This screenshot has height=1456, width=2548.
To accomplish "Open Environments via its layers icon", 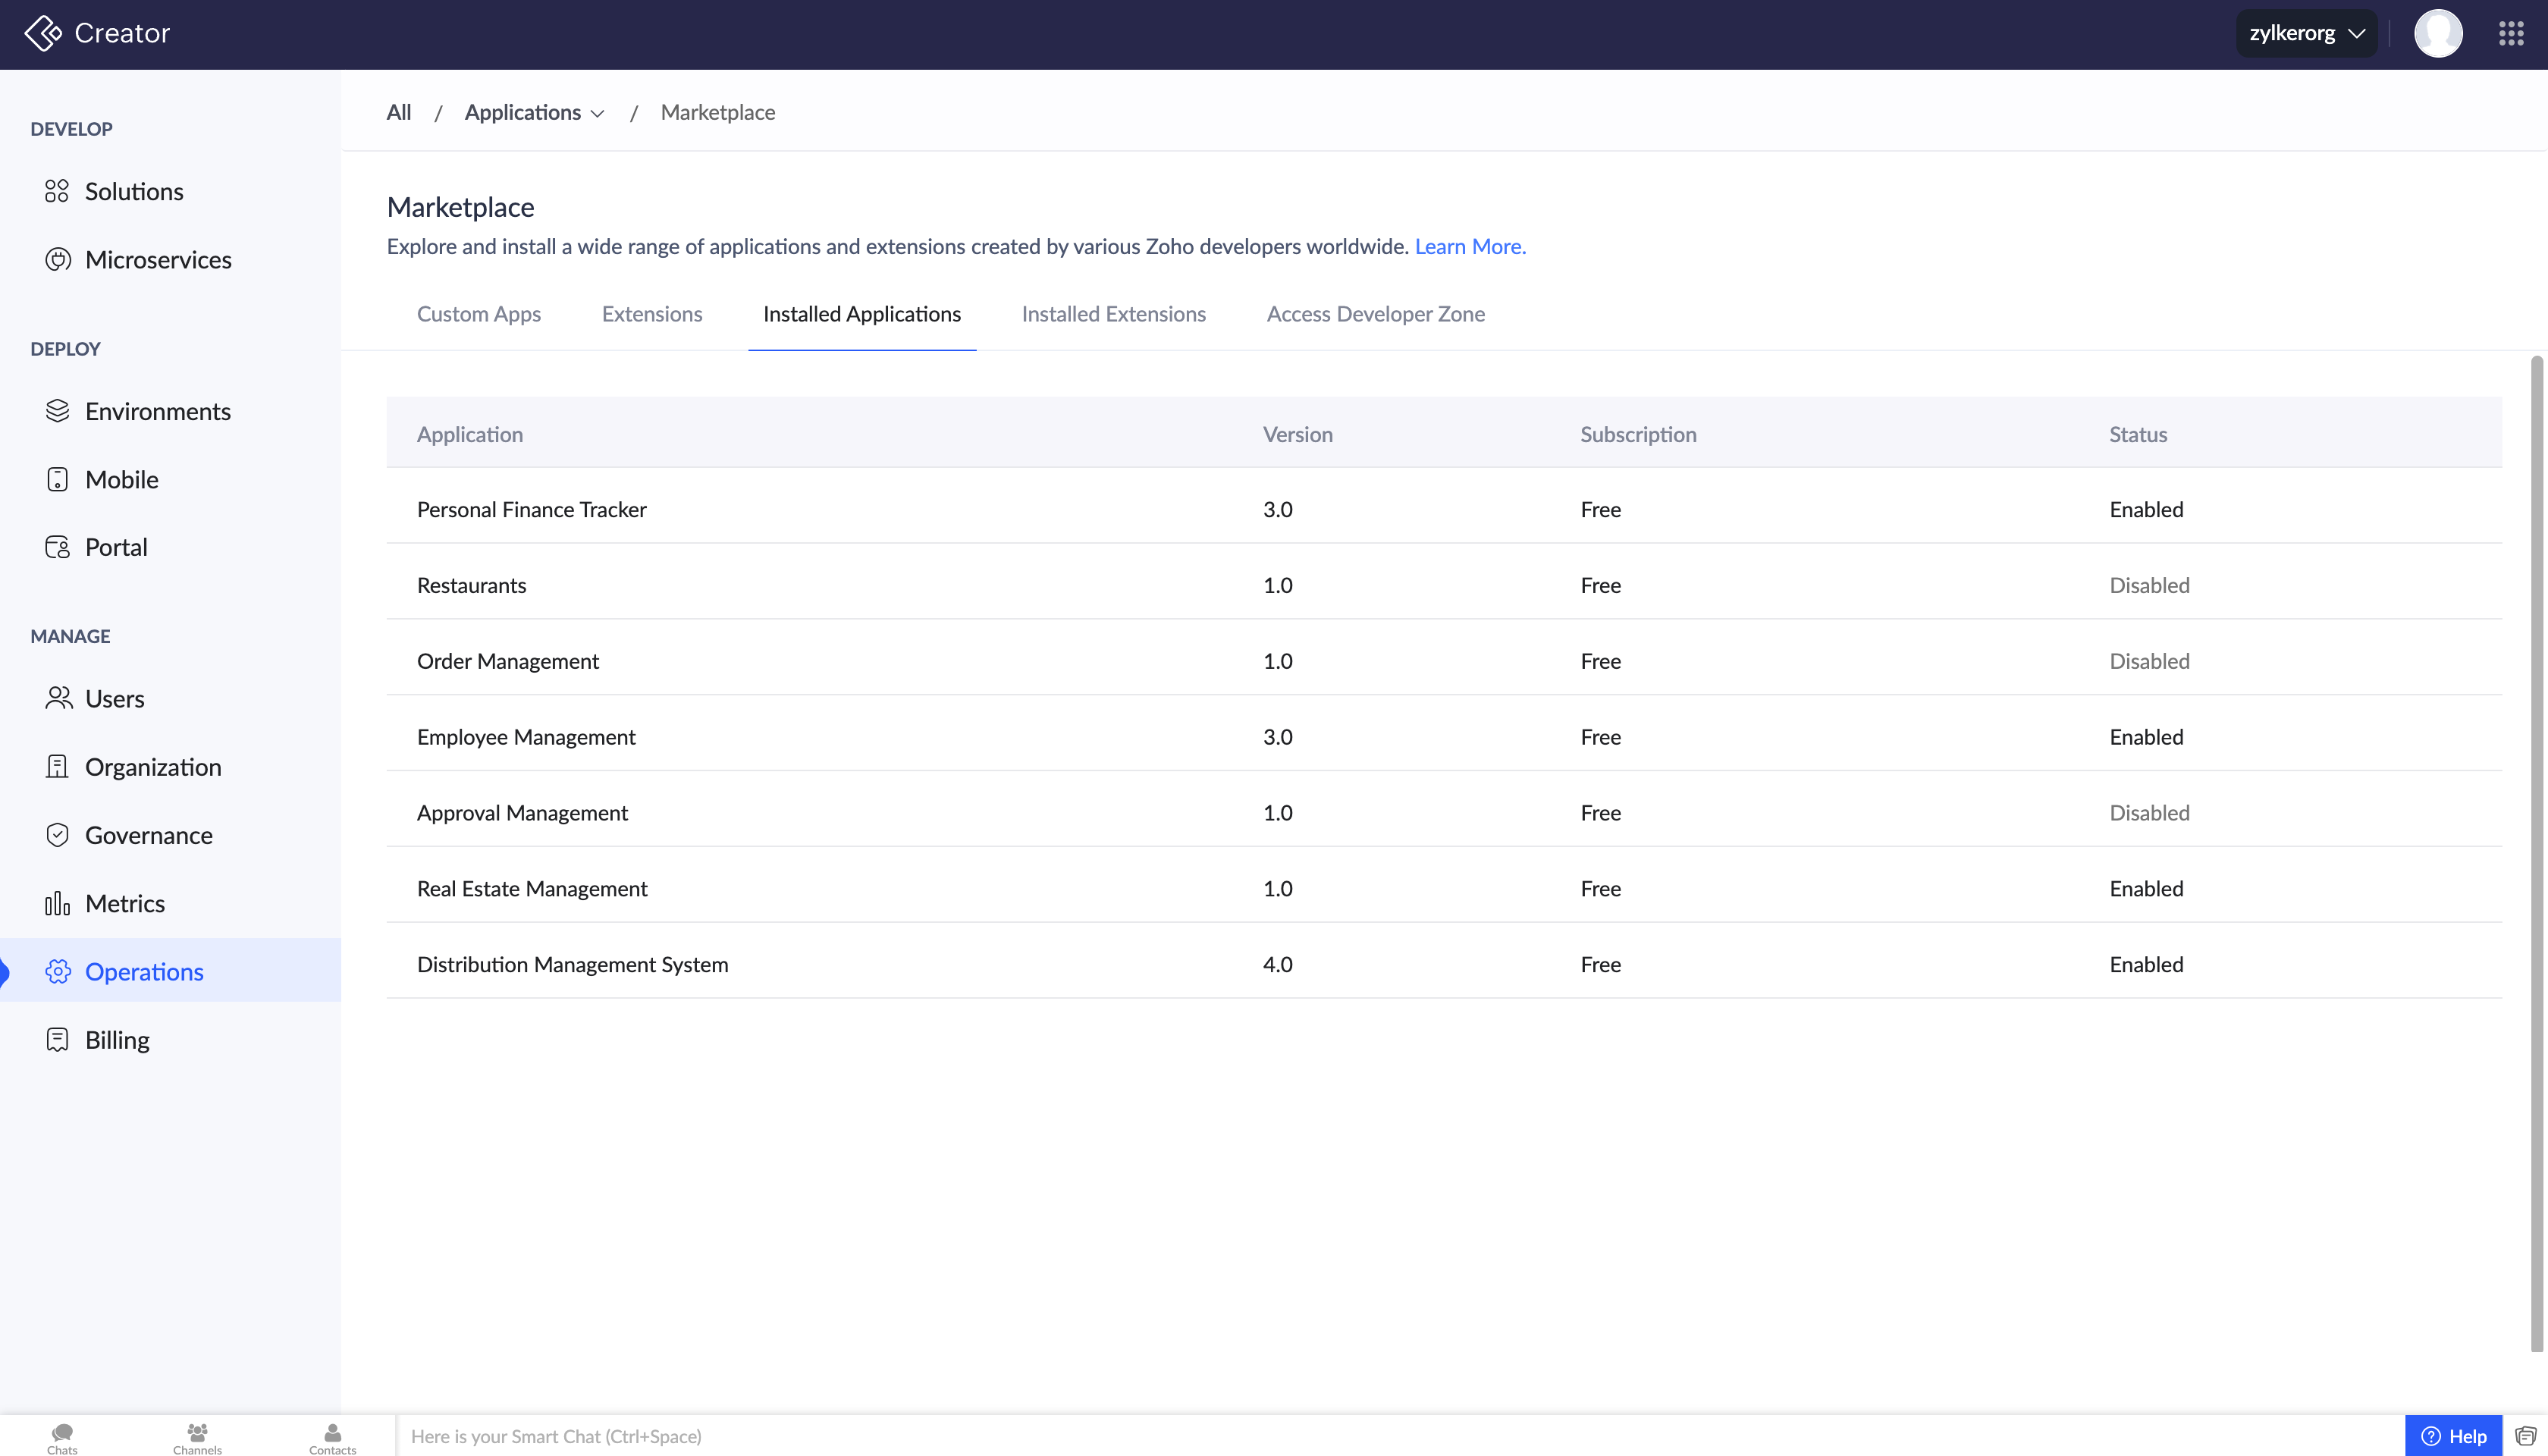I will pyautogui.click(x=57, y=411).
